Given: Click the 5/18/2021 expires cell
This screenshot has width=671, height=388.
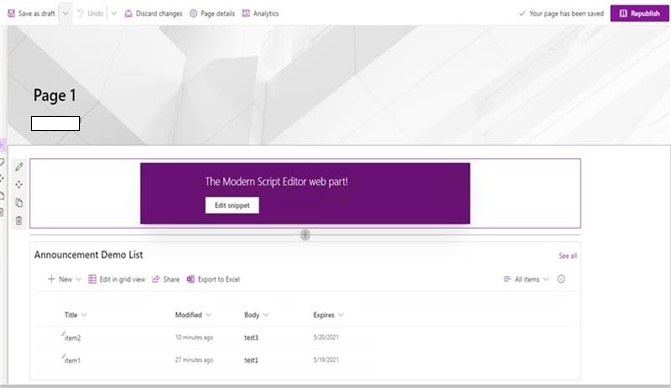Looking at the screenshot, I should tap(326, 360).
